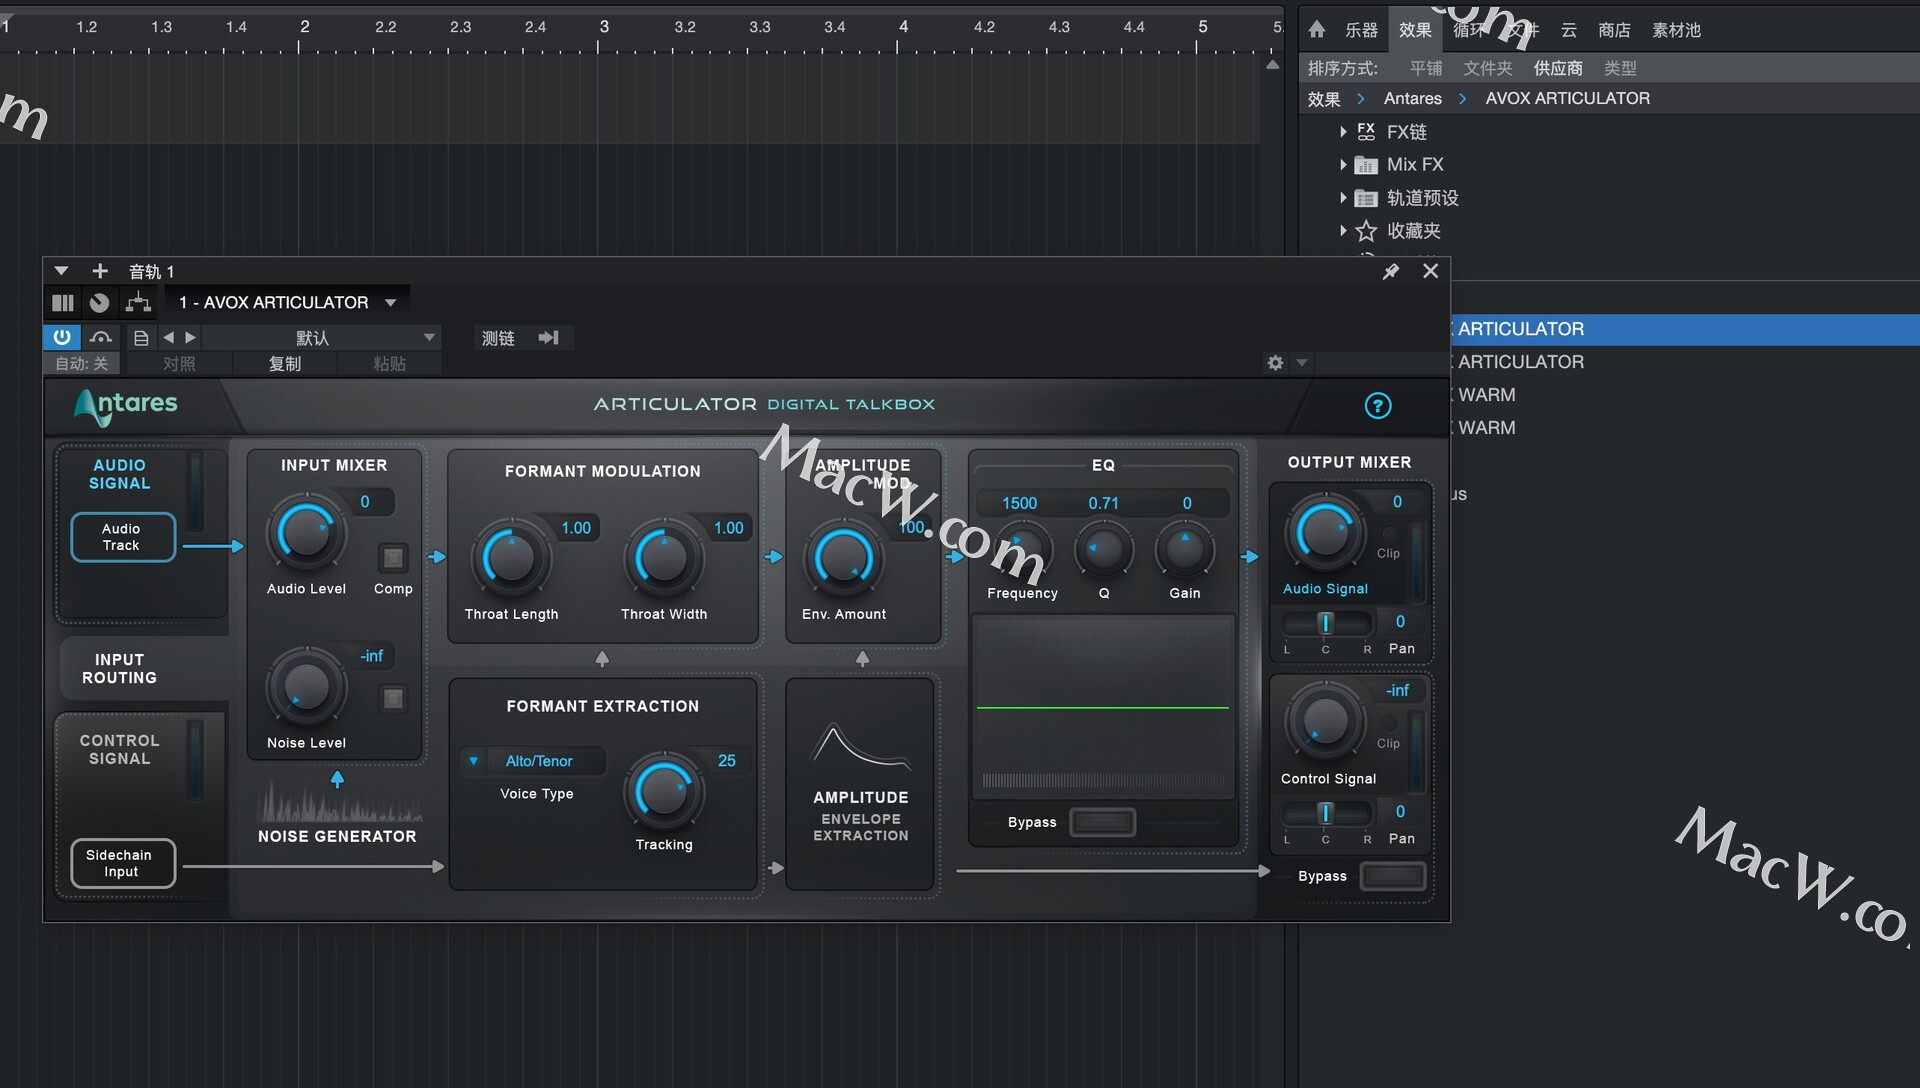Click the 复制 copy button
The width and height of the screenshot is (1920, 1088).
pos(285,363)
